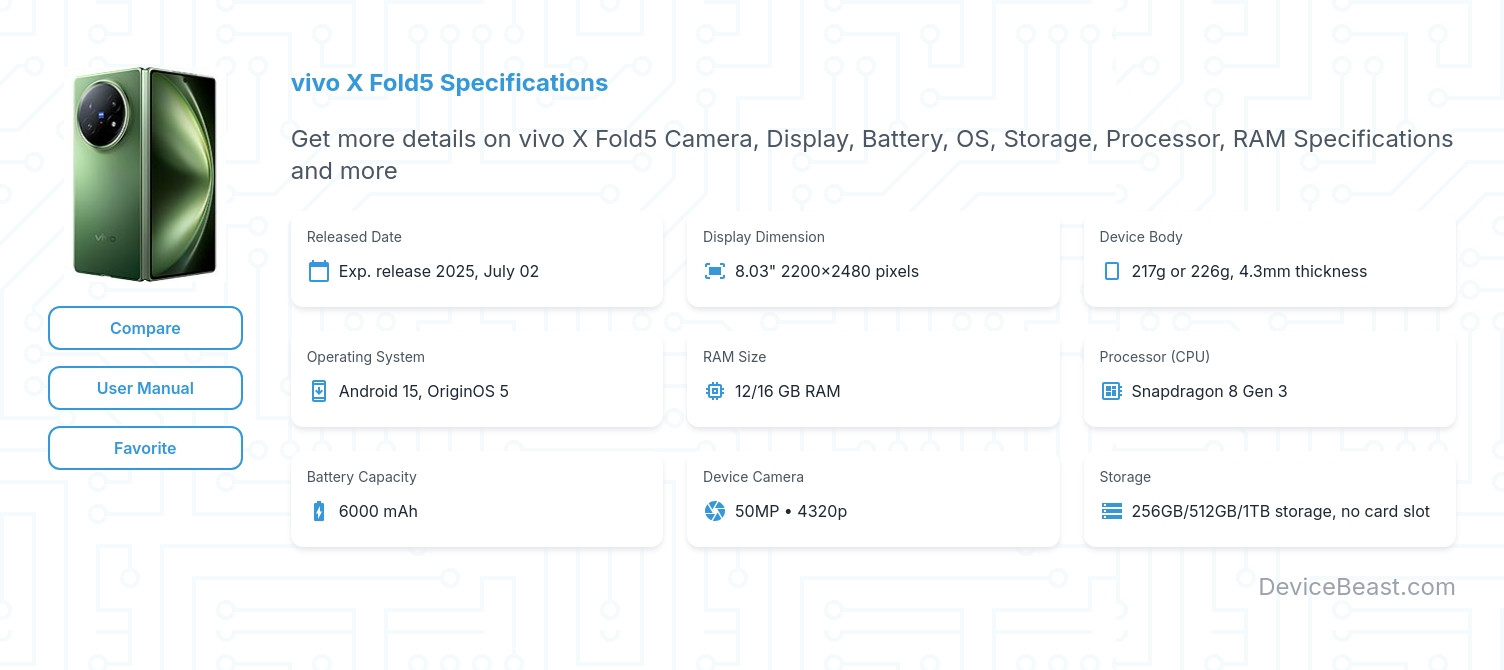The height and width of the screenshot is (670, 1504).
Task: Click the RAM chip icon
Action: 715,391
